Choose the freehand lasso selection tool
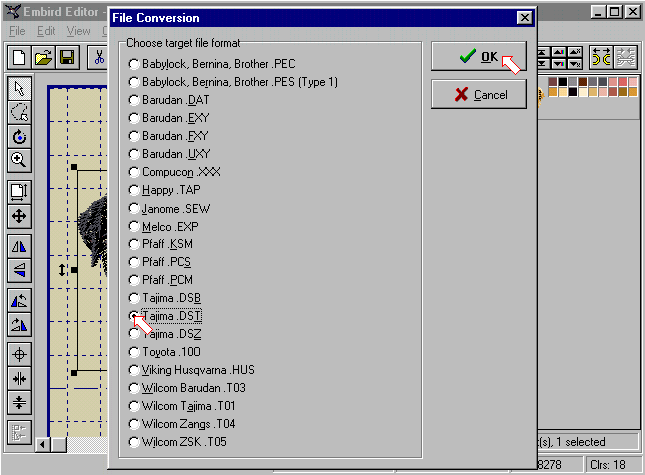Screen dimensions: 645x475 (x=19, y=112)
